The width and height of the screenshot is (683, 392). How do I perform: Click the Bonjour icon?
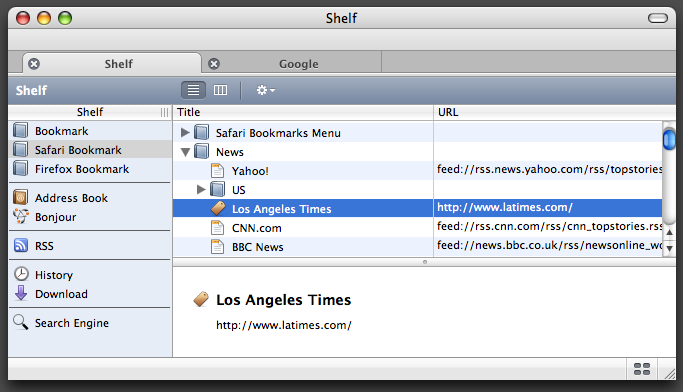point(20,216)
